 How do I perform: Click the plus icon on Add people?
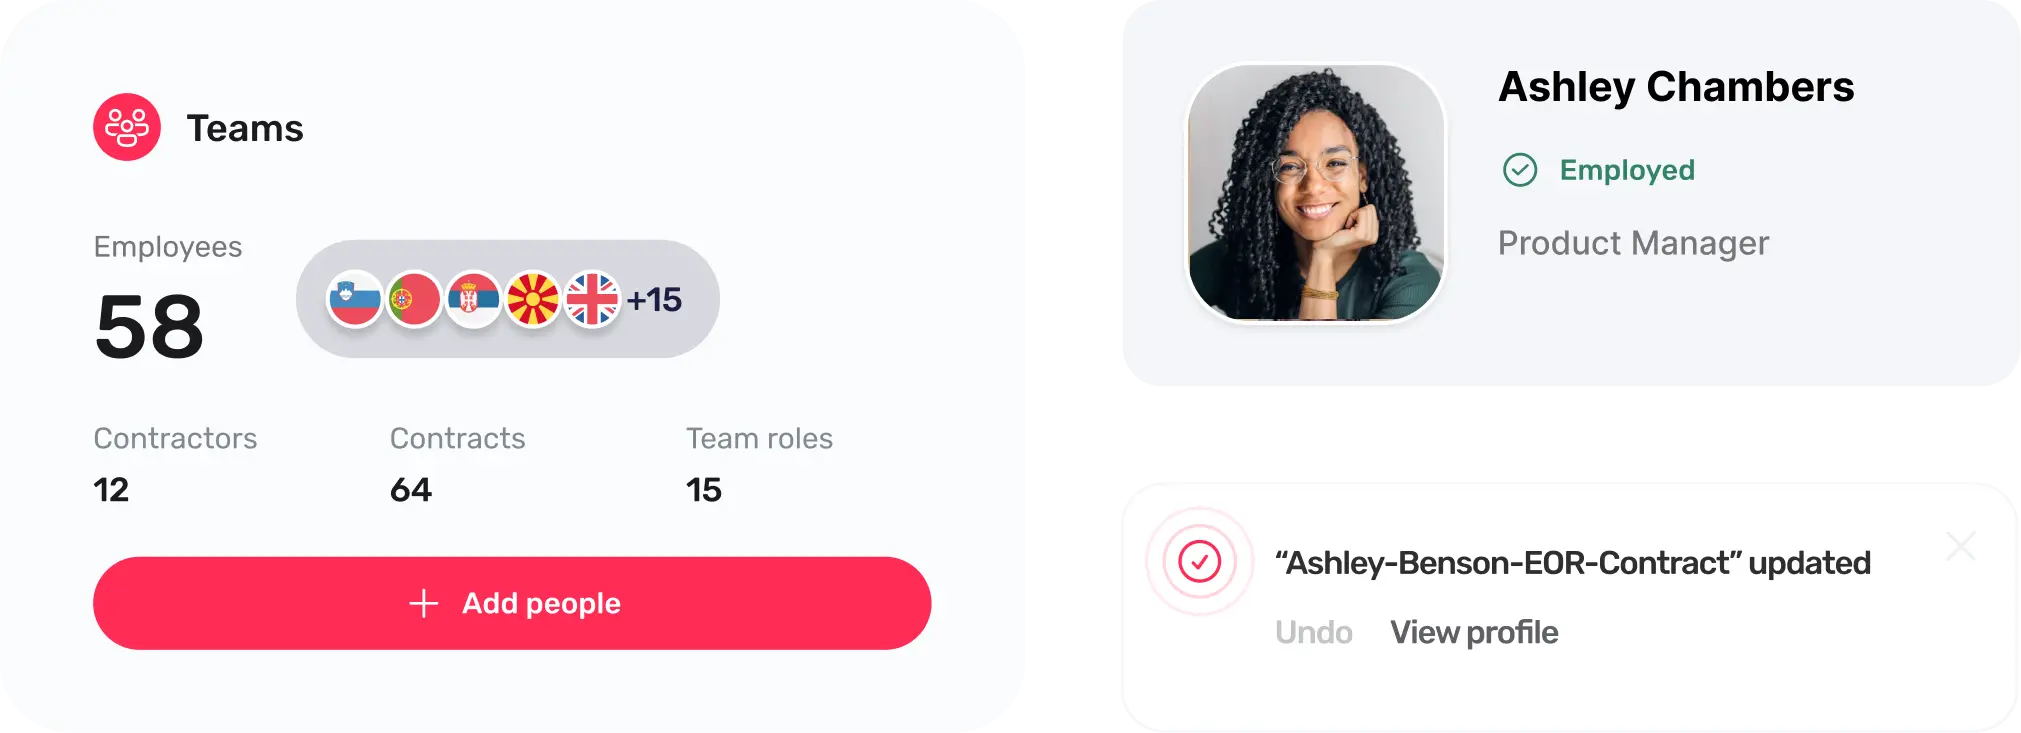[424, 603]
